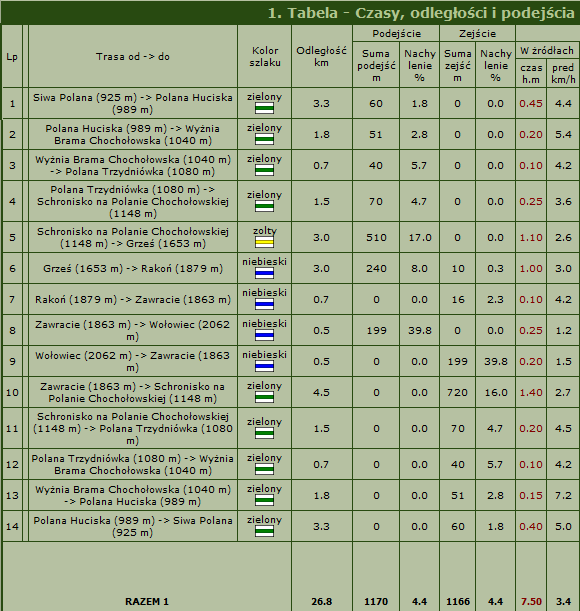Click the 'Trasa od -> do' column header
580x611 pixels.
point(133,57)
